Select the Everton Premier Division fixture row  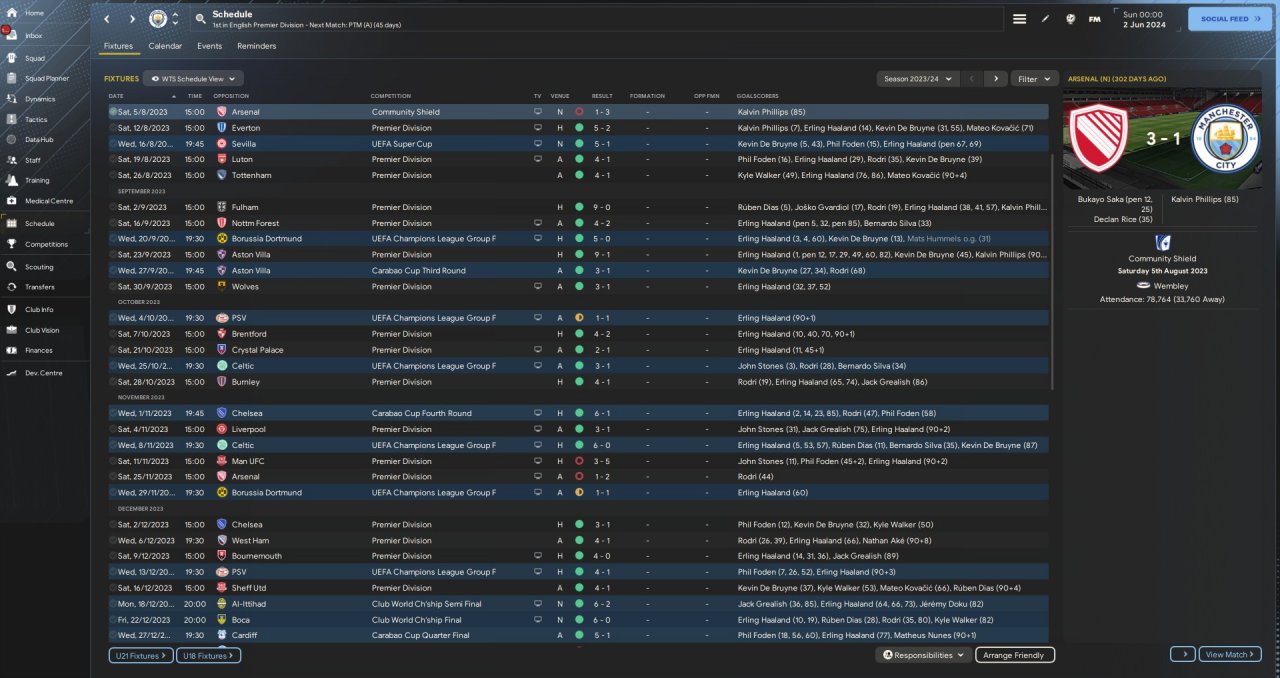pyautogui.click(x=400, y=128)
